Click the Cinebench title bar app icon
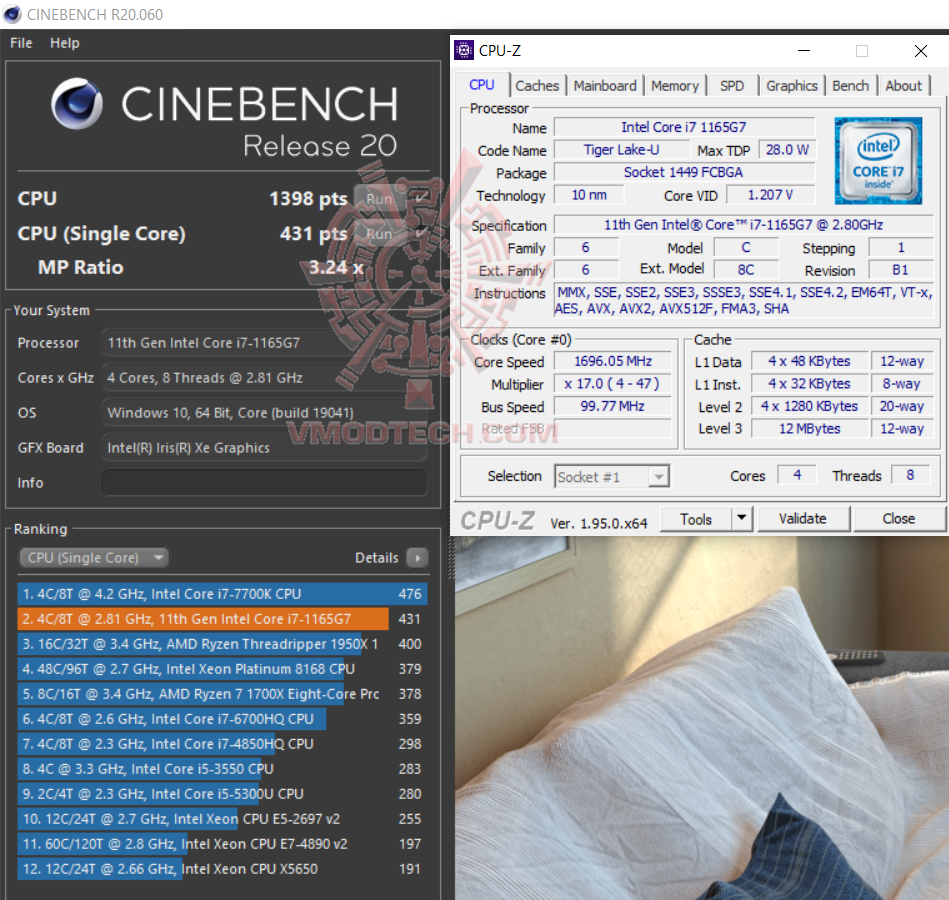This screenshot has height=900, width=949. 12,14
